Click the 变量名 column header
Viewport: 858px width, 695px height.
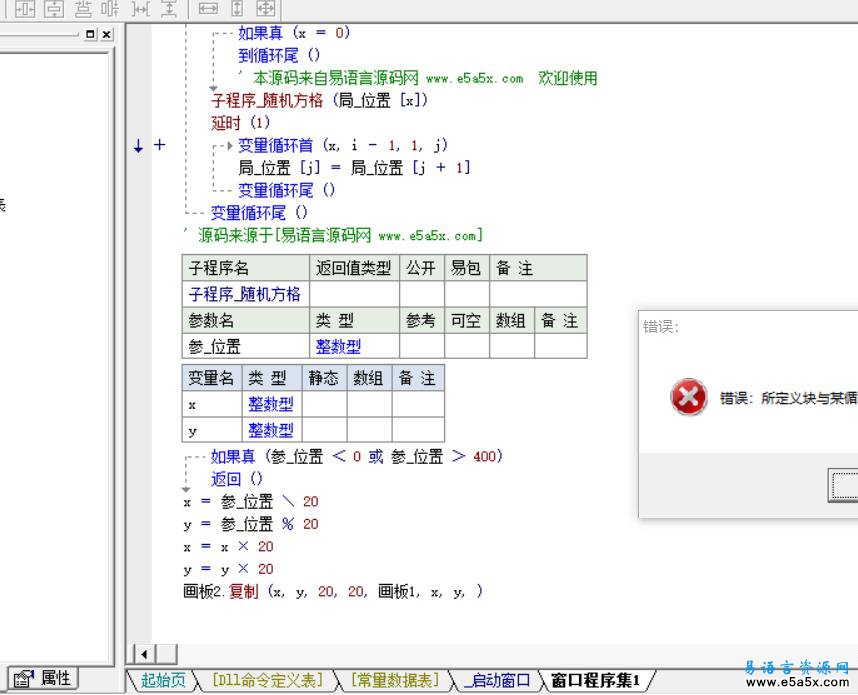[x=212, y=378]
